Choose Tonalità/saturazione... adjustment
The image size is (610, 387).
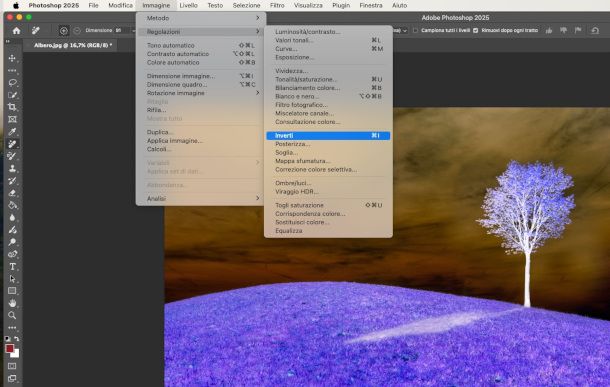pos(328,80)
